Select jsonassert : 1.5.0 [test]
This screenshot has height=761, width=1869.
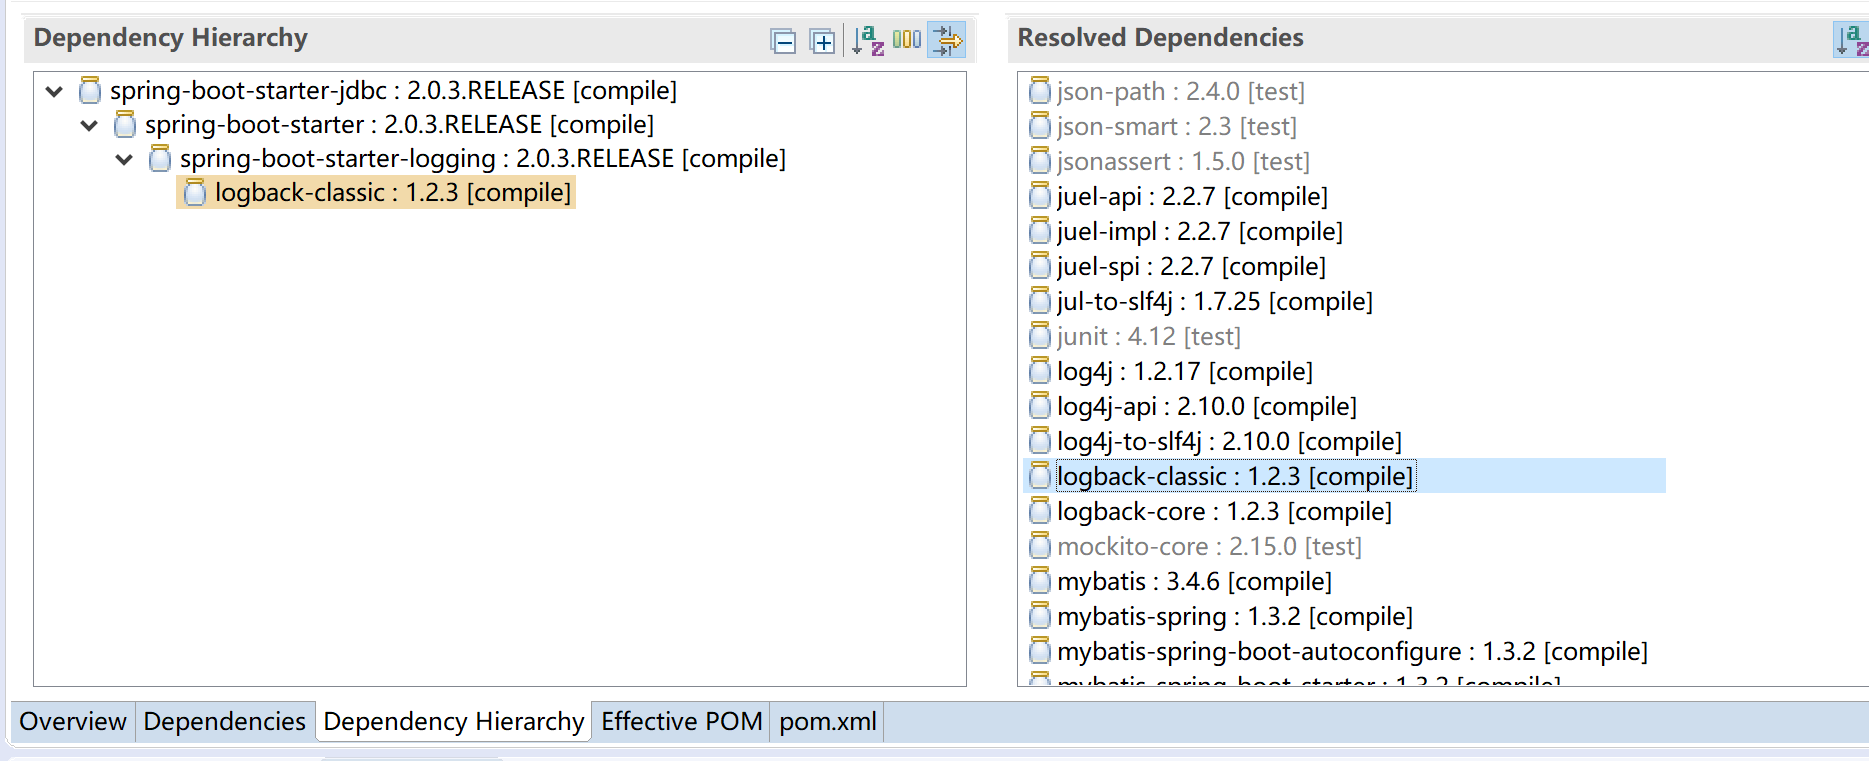click(x=1183, y=161)
